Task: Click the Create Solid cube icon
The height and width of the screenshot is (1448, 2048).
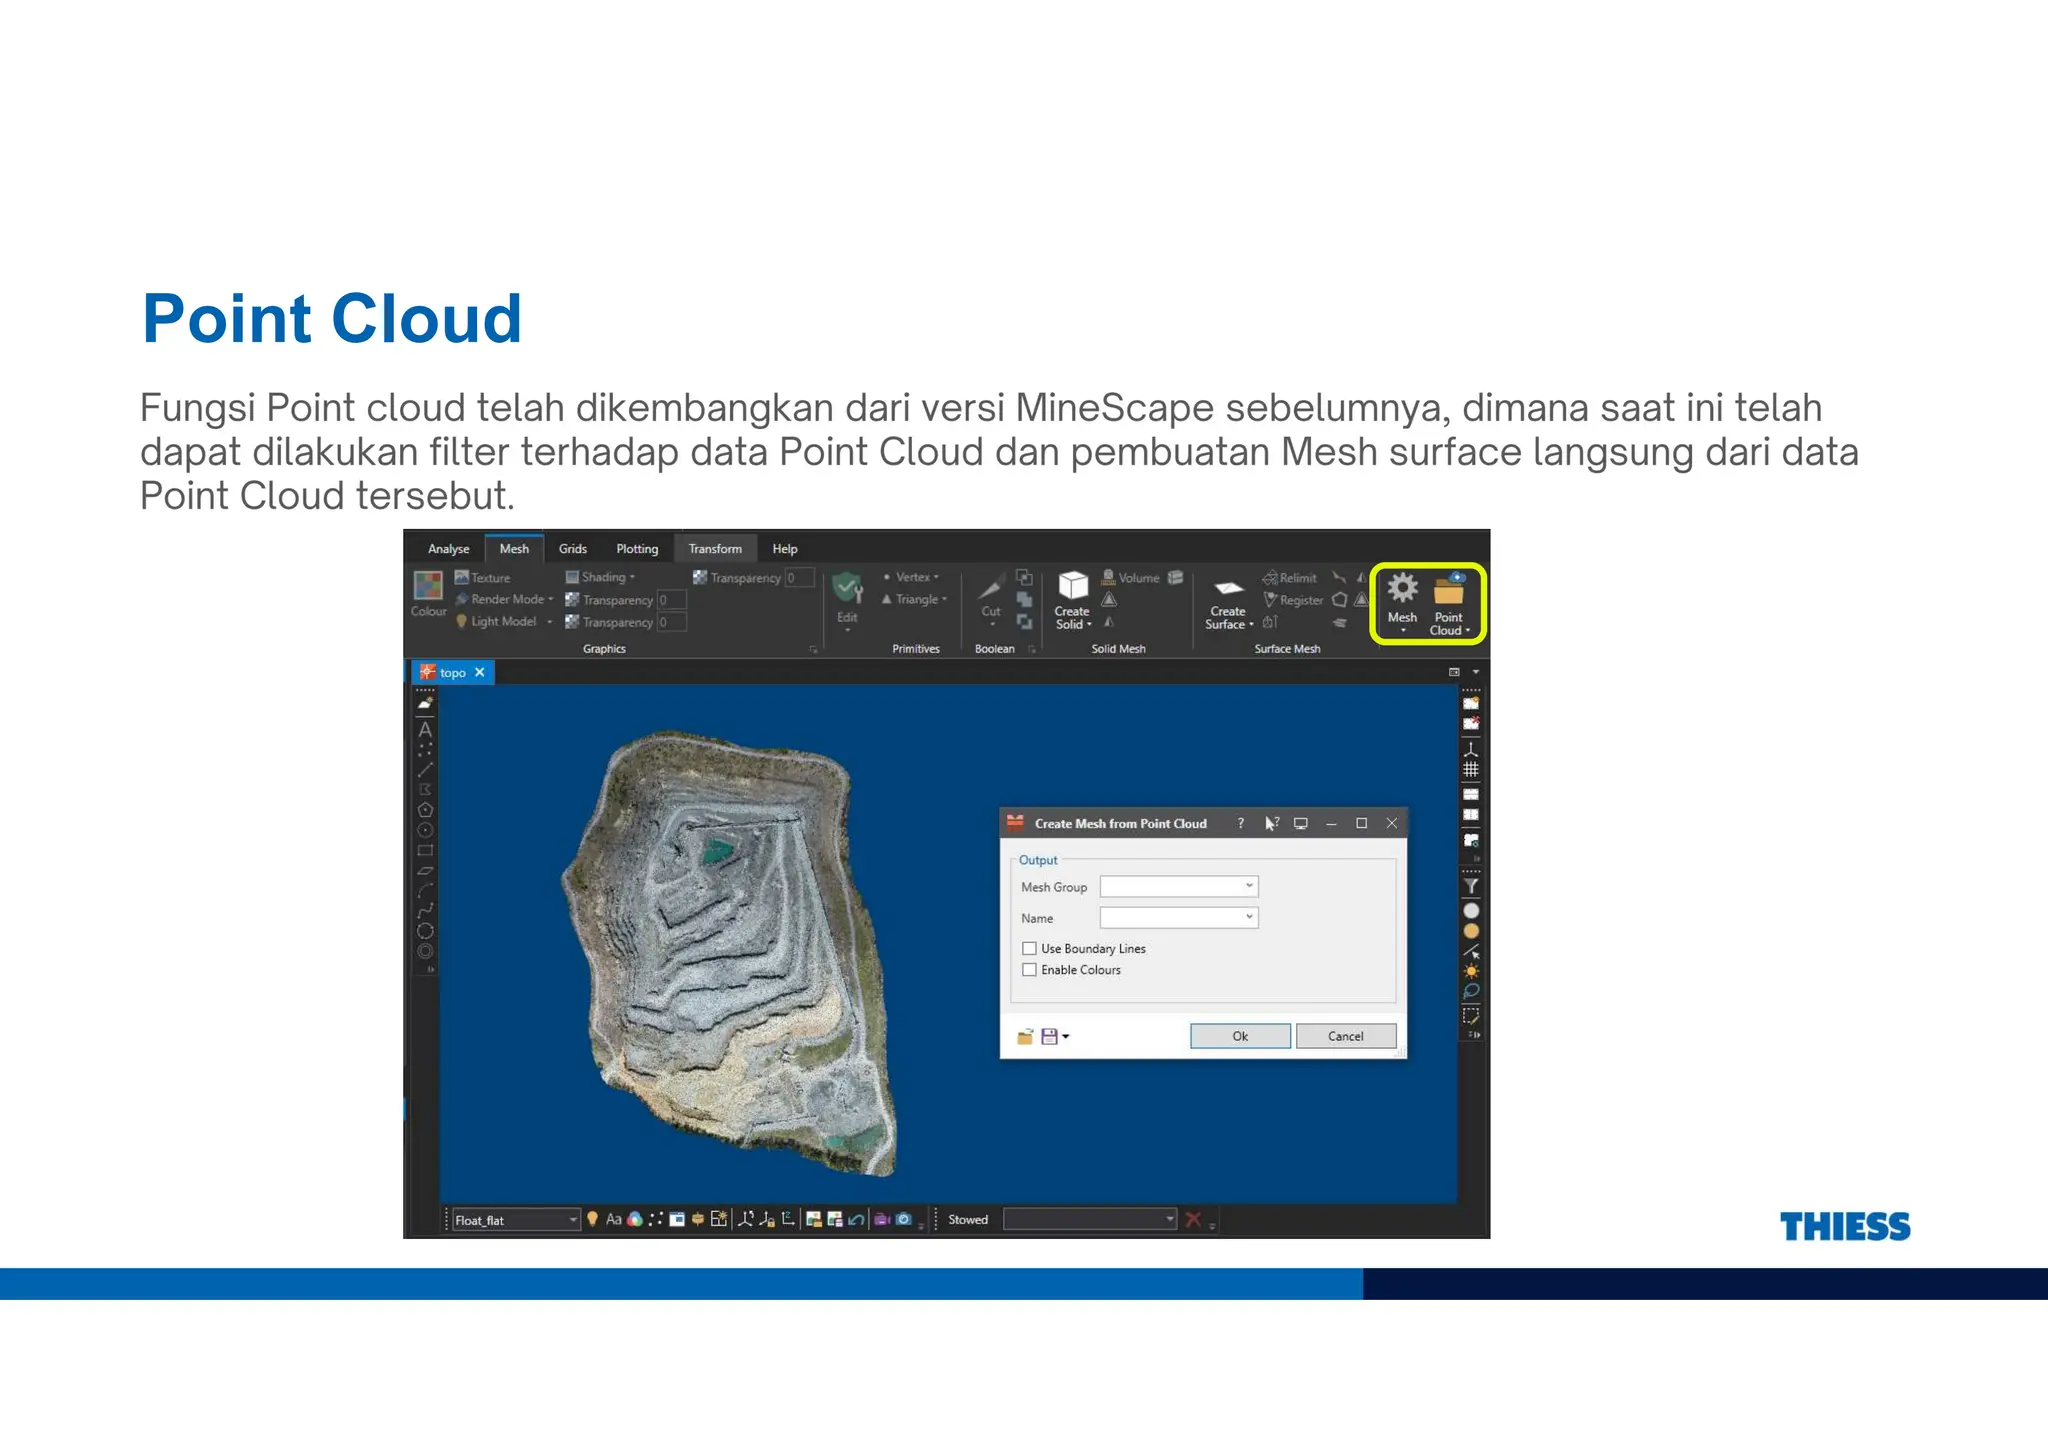Action: coord(1072,586)
